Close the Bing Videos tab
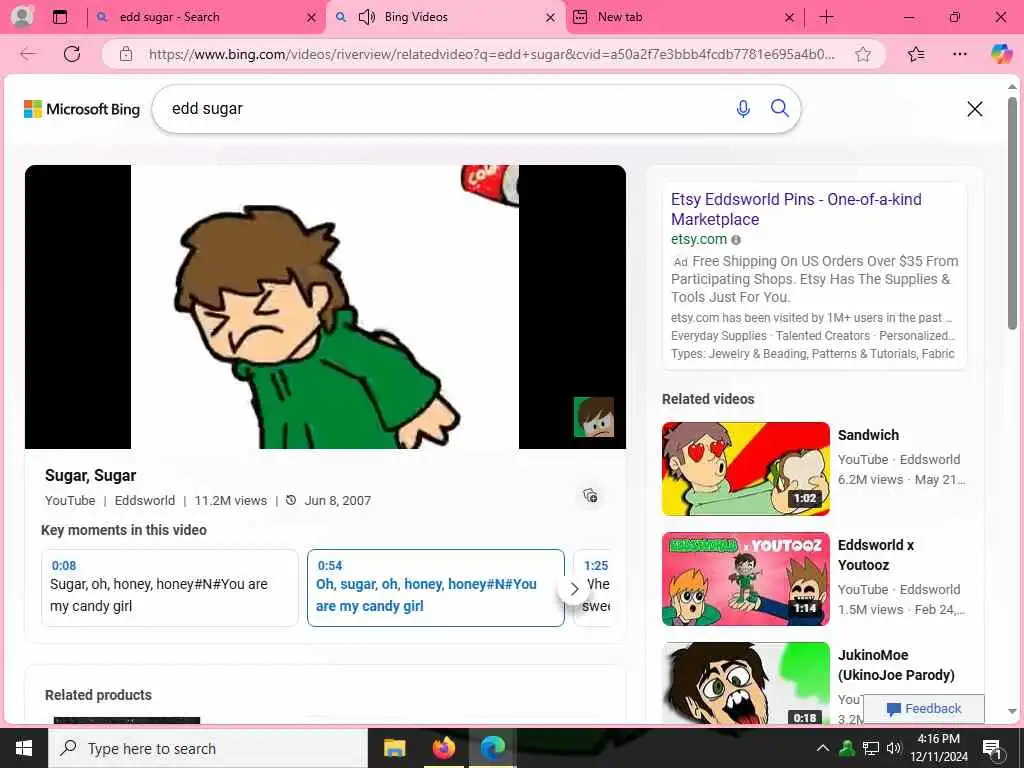This screenshot has height=768, width=1024. pos(551,18)
